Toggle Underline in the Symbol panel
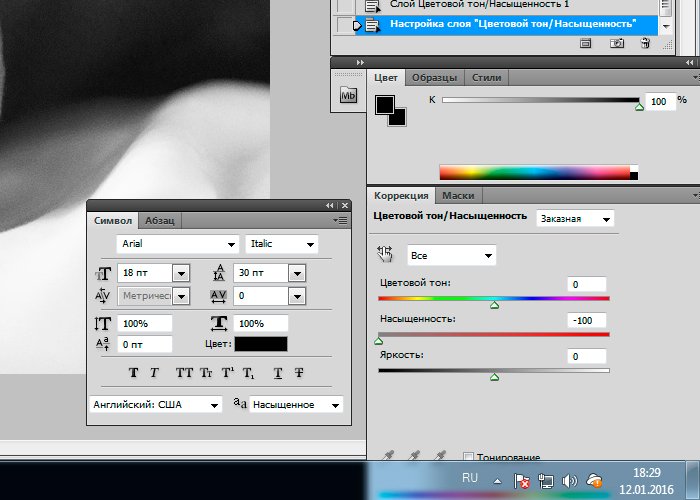700x500 pixels. pyautogui.click(x=277, y=373)
